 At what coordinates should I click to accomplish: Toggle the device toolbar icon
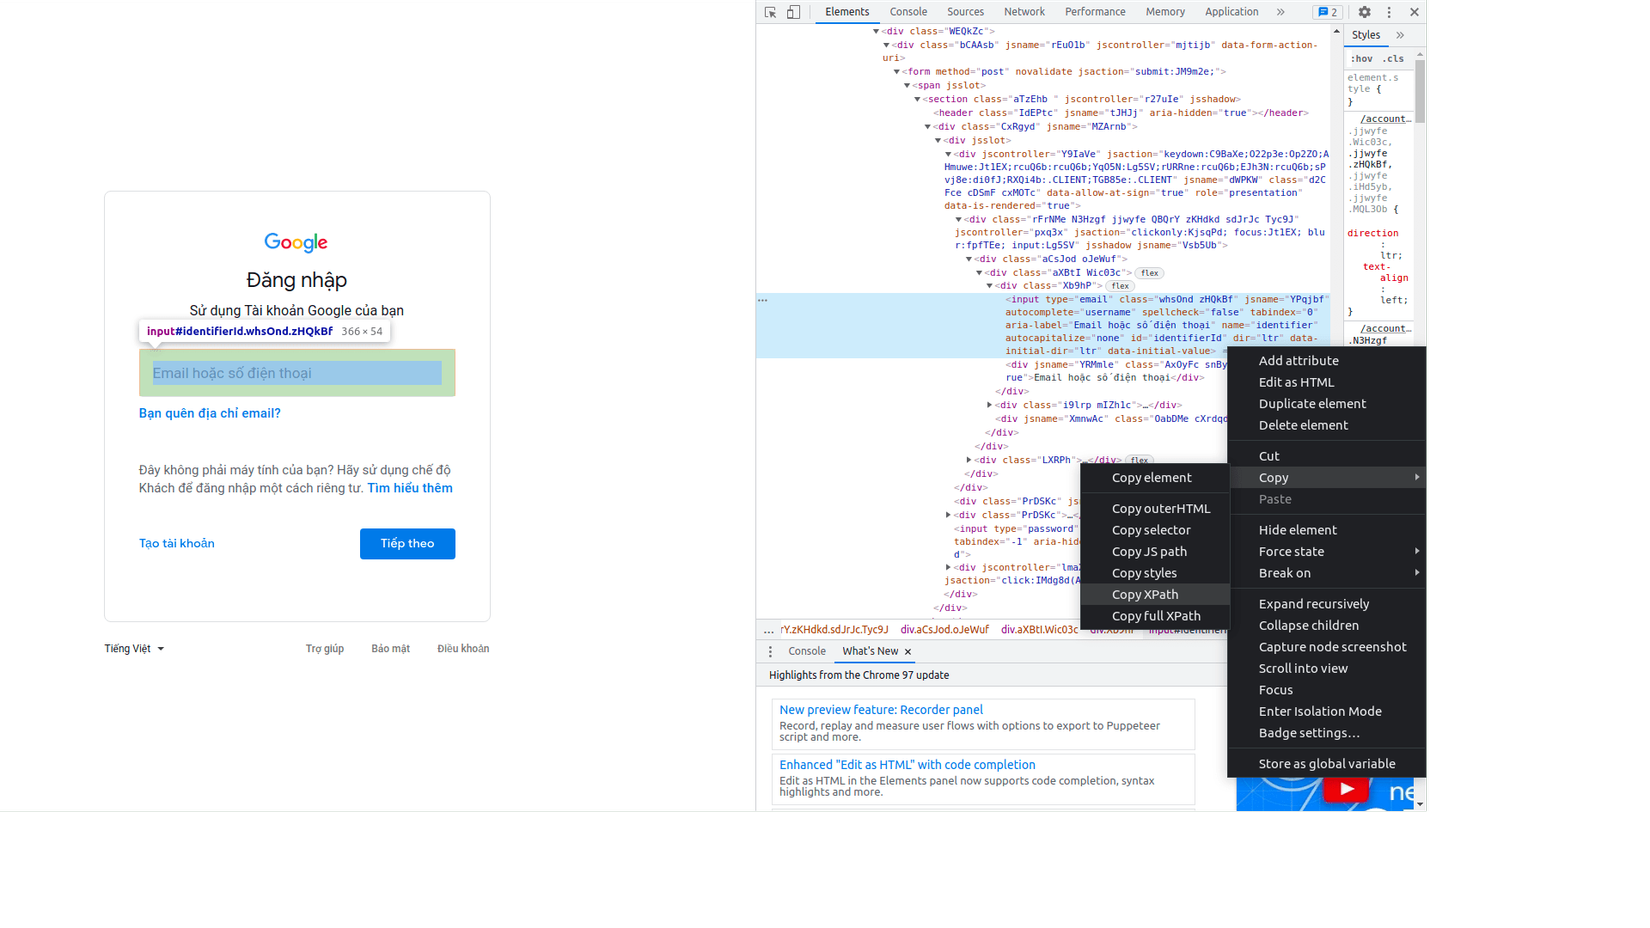point(793,11)
